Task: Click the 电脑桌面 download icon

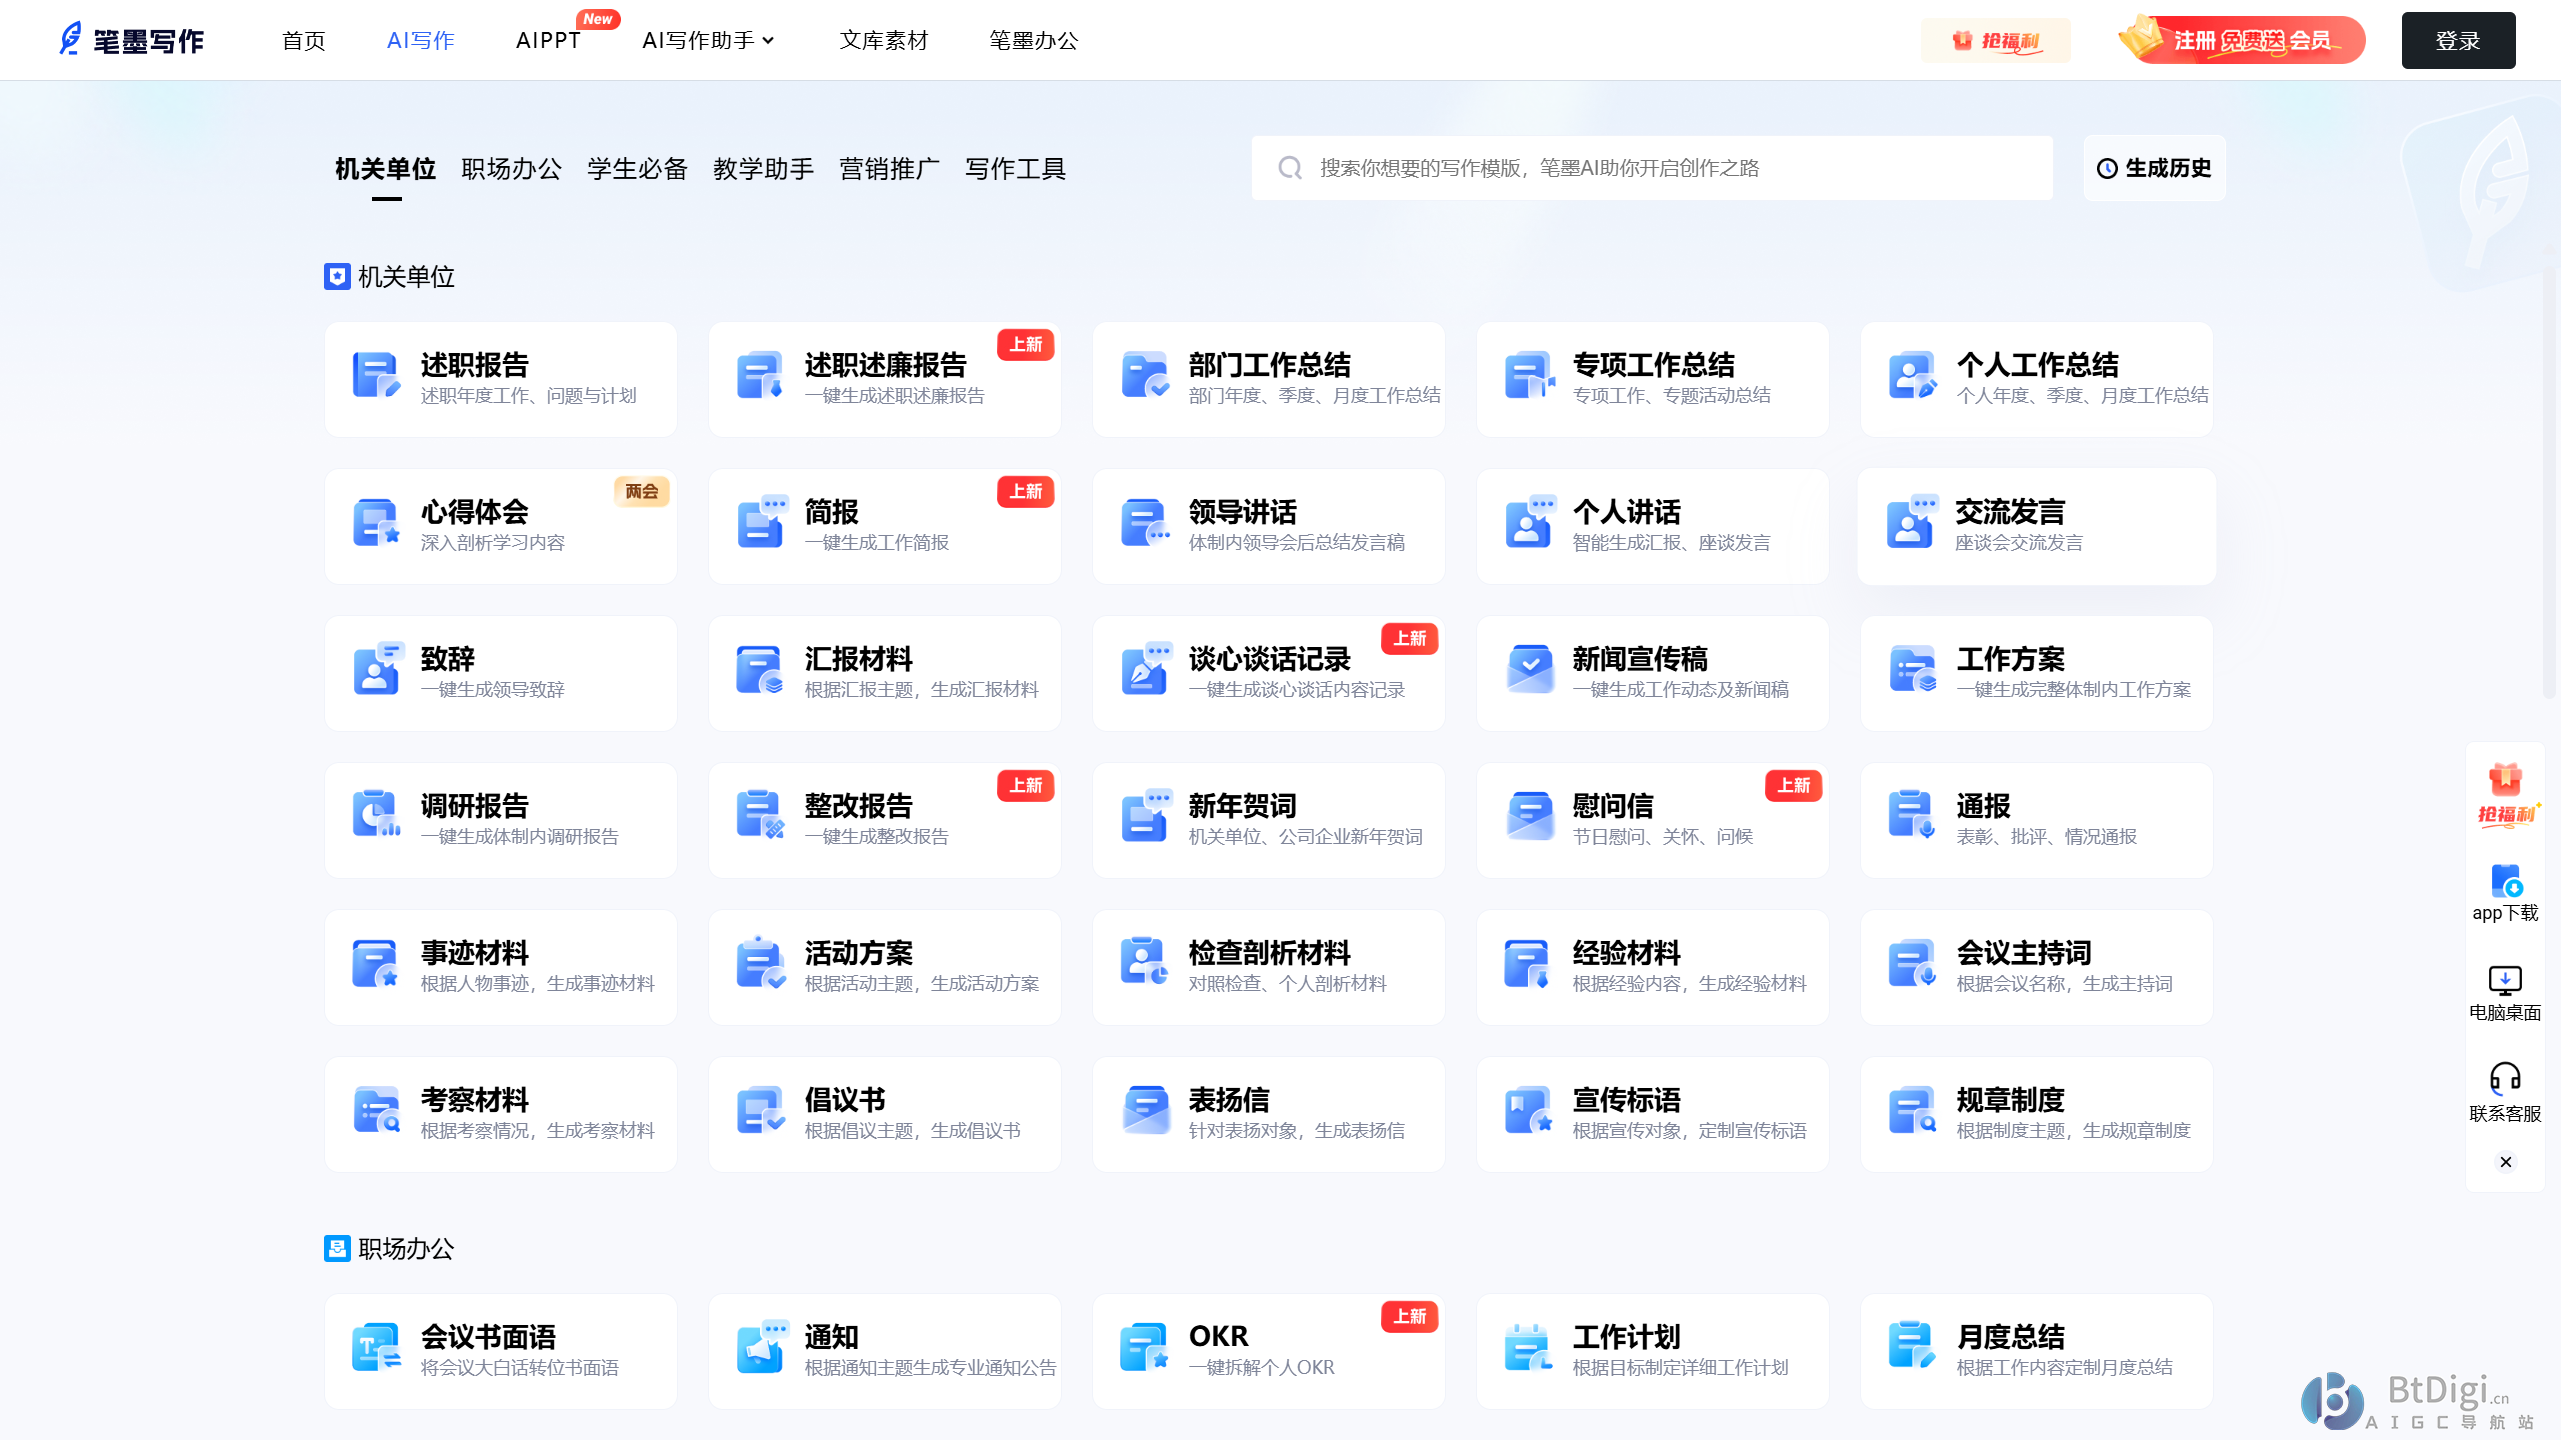Action: click(2505, 980)
